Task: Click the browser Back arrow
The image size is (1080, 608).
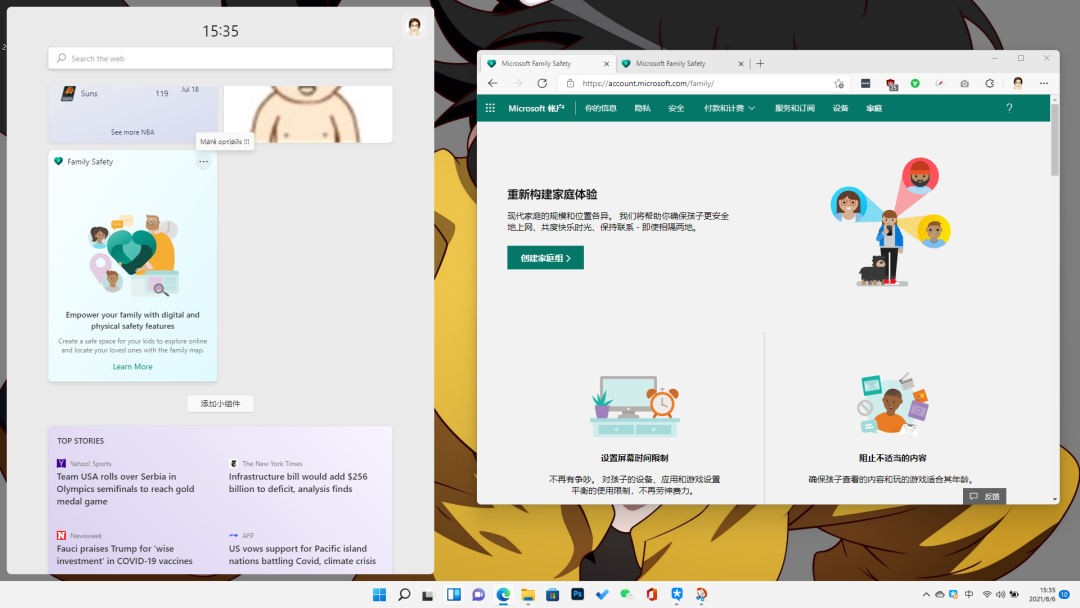Action: [x=492, y=83]
